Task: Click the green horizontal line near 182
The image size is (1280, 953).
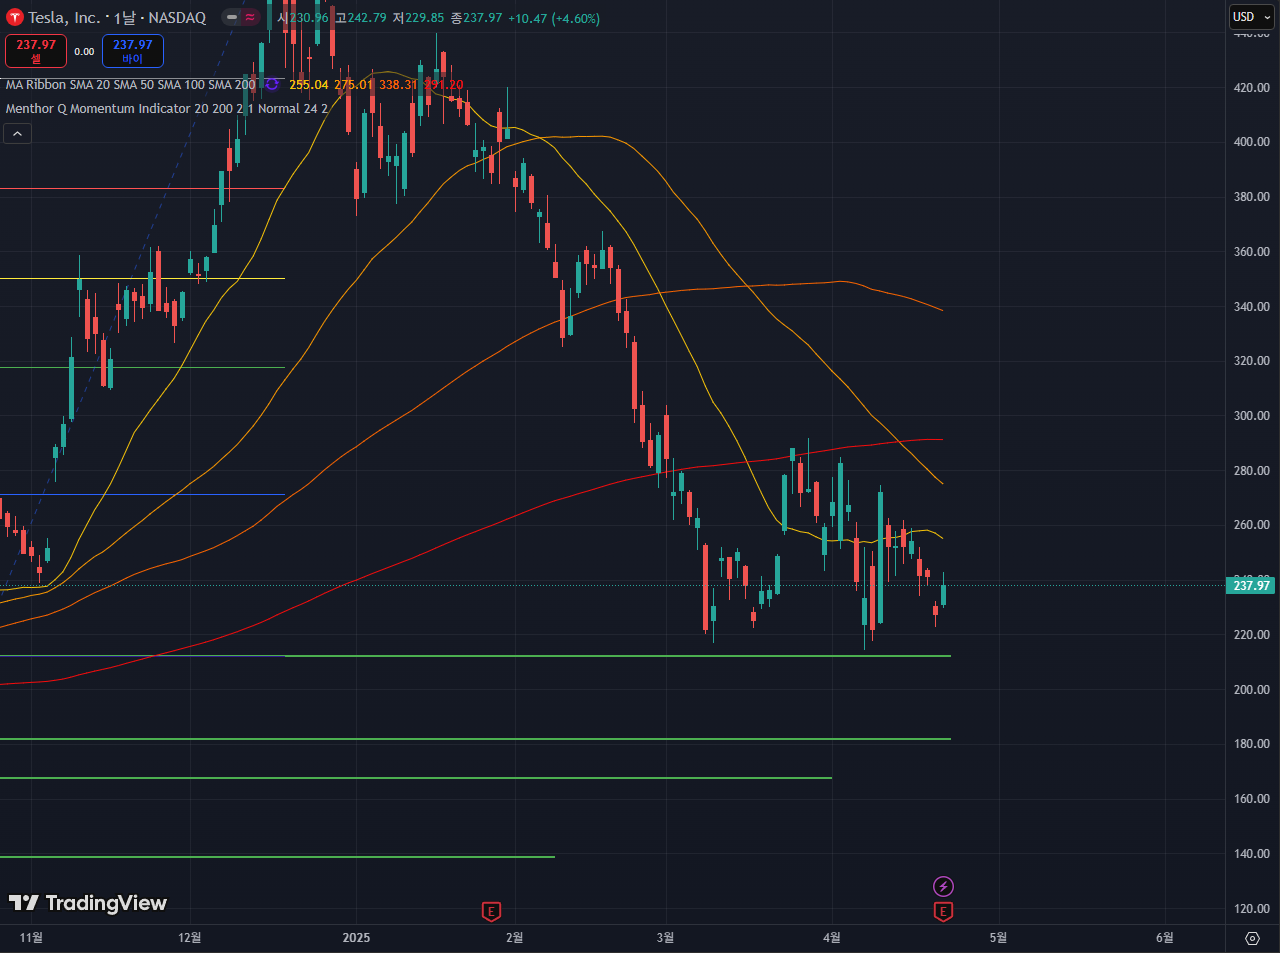Action: point(600,739)
